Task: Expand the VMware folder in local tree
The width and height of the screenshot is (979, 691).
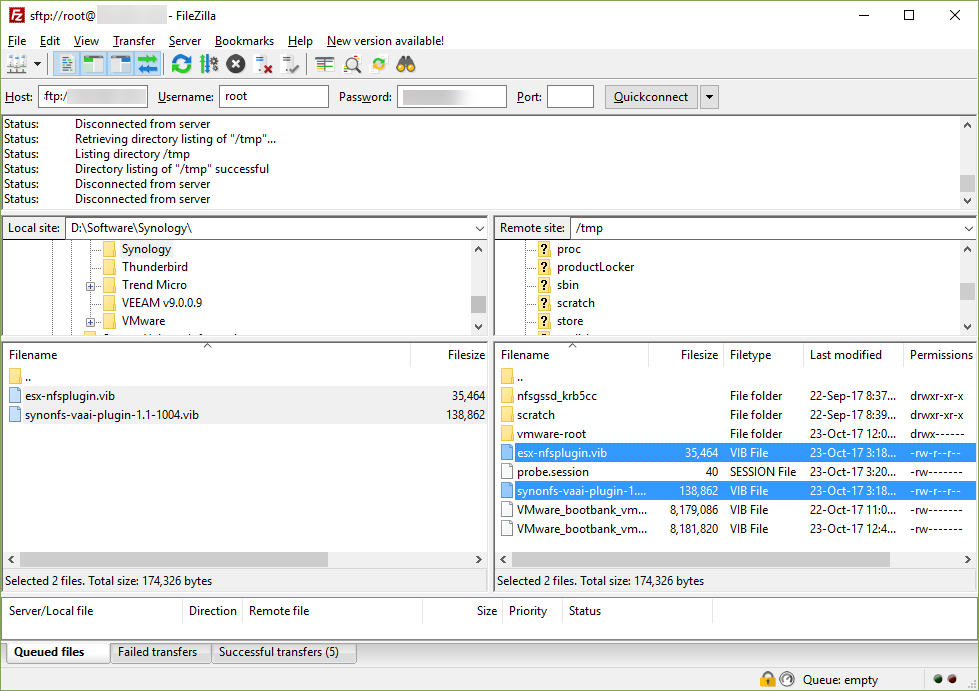Action: click(90, 321)
